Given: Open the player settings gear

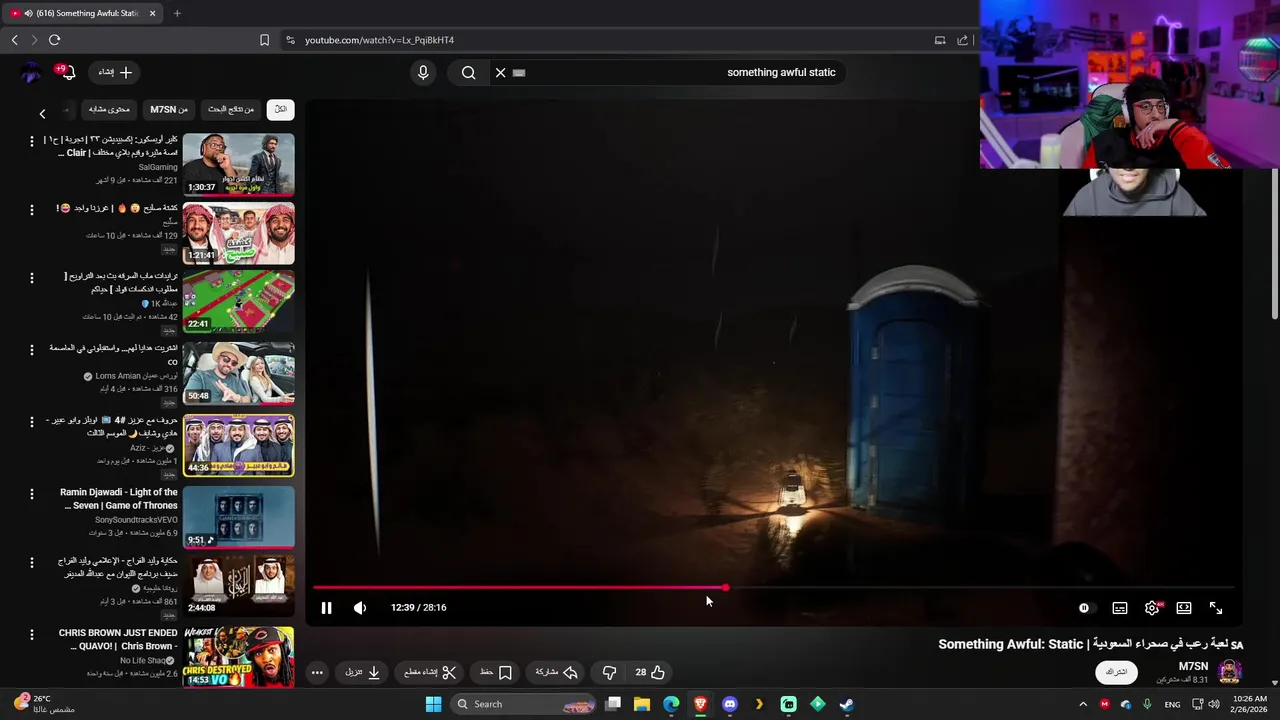Looking at the screenshot, I should click(x=1152, y=608).
